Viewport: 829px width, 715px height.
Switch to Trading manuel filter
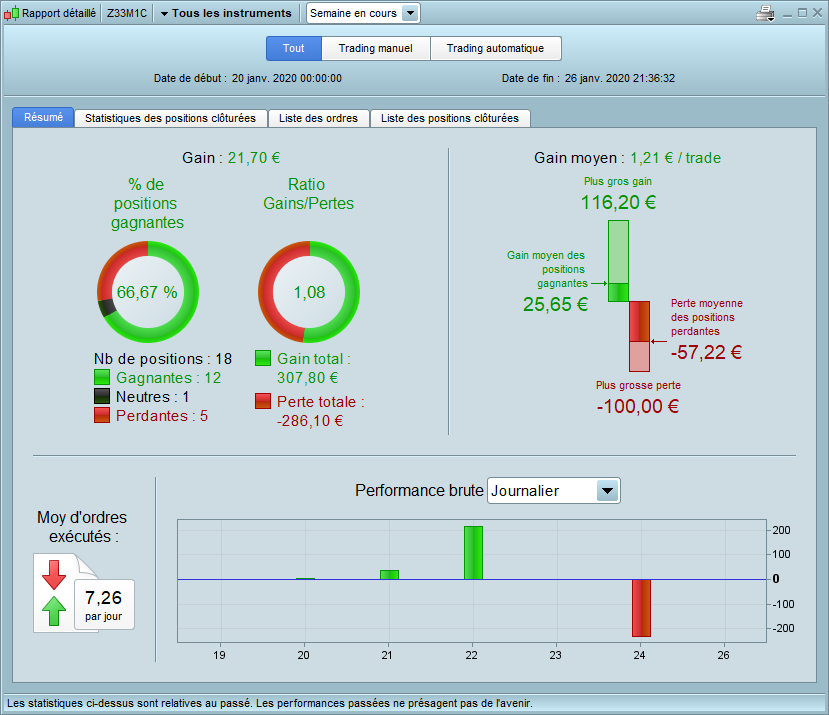coord(376,49)
